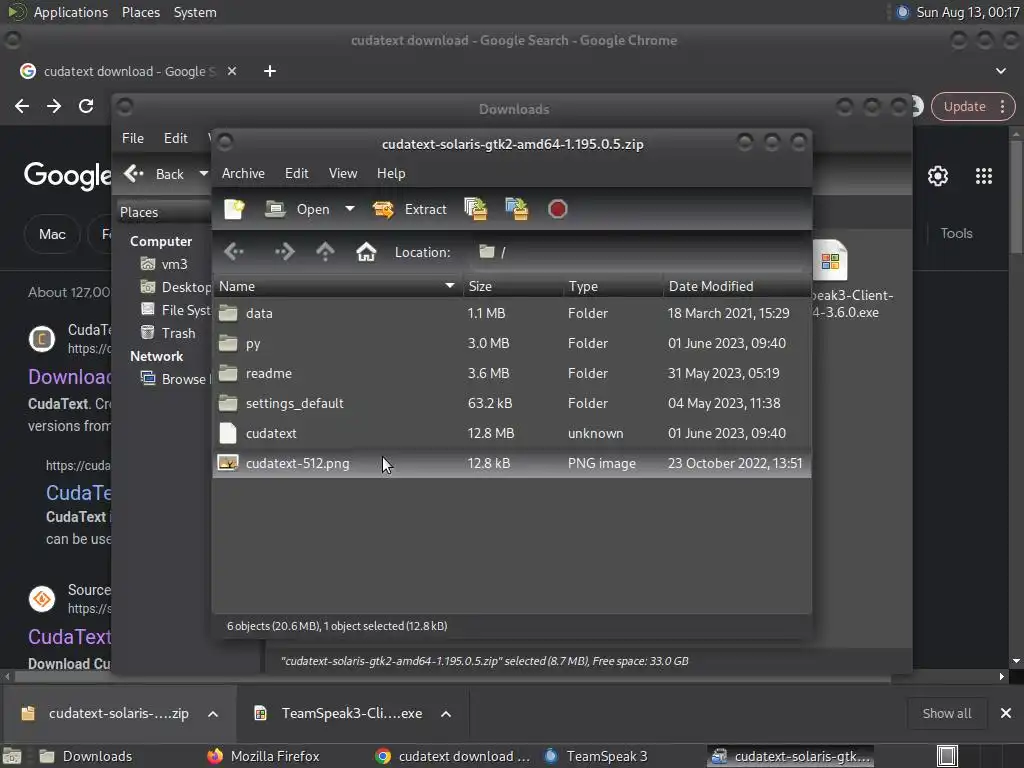Open archive button in Archive Manager toolbar

[x=298, y=209]
